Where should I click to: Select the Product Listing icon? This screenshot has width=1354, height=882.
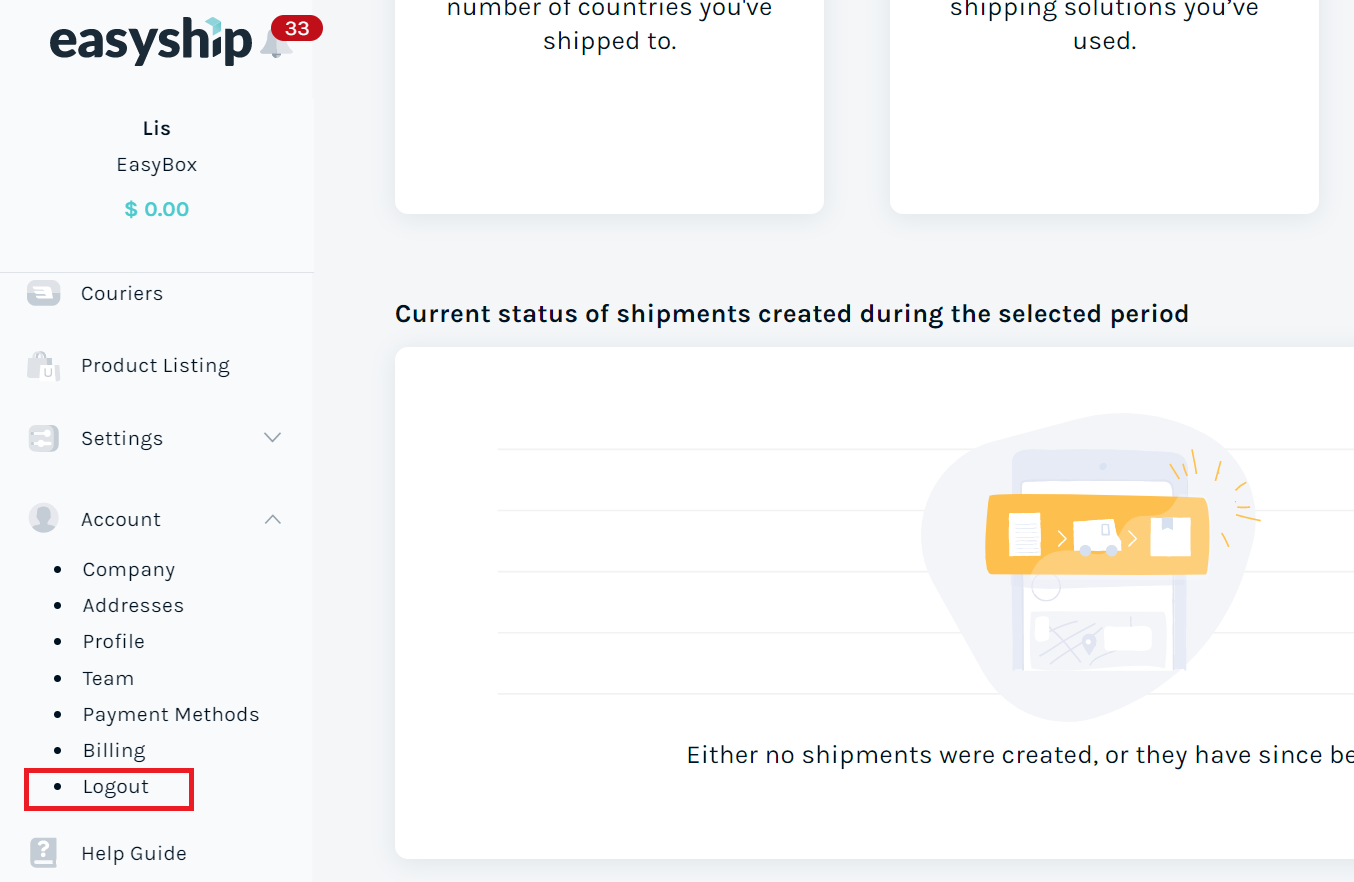pos(43,365)
